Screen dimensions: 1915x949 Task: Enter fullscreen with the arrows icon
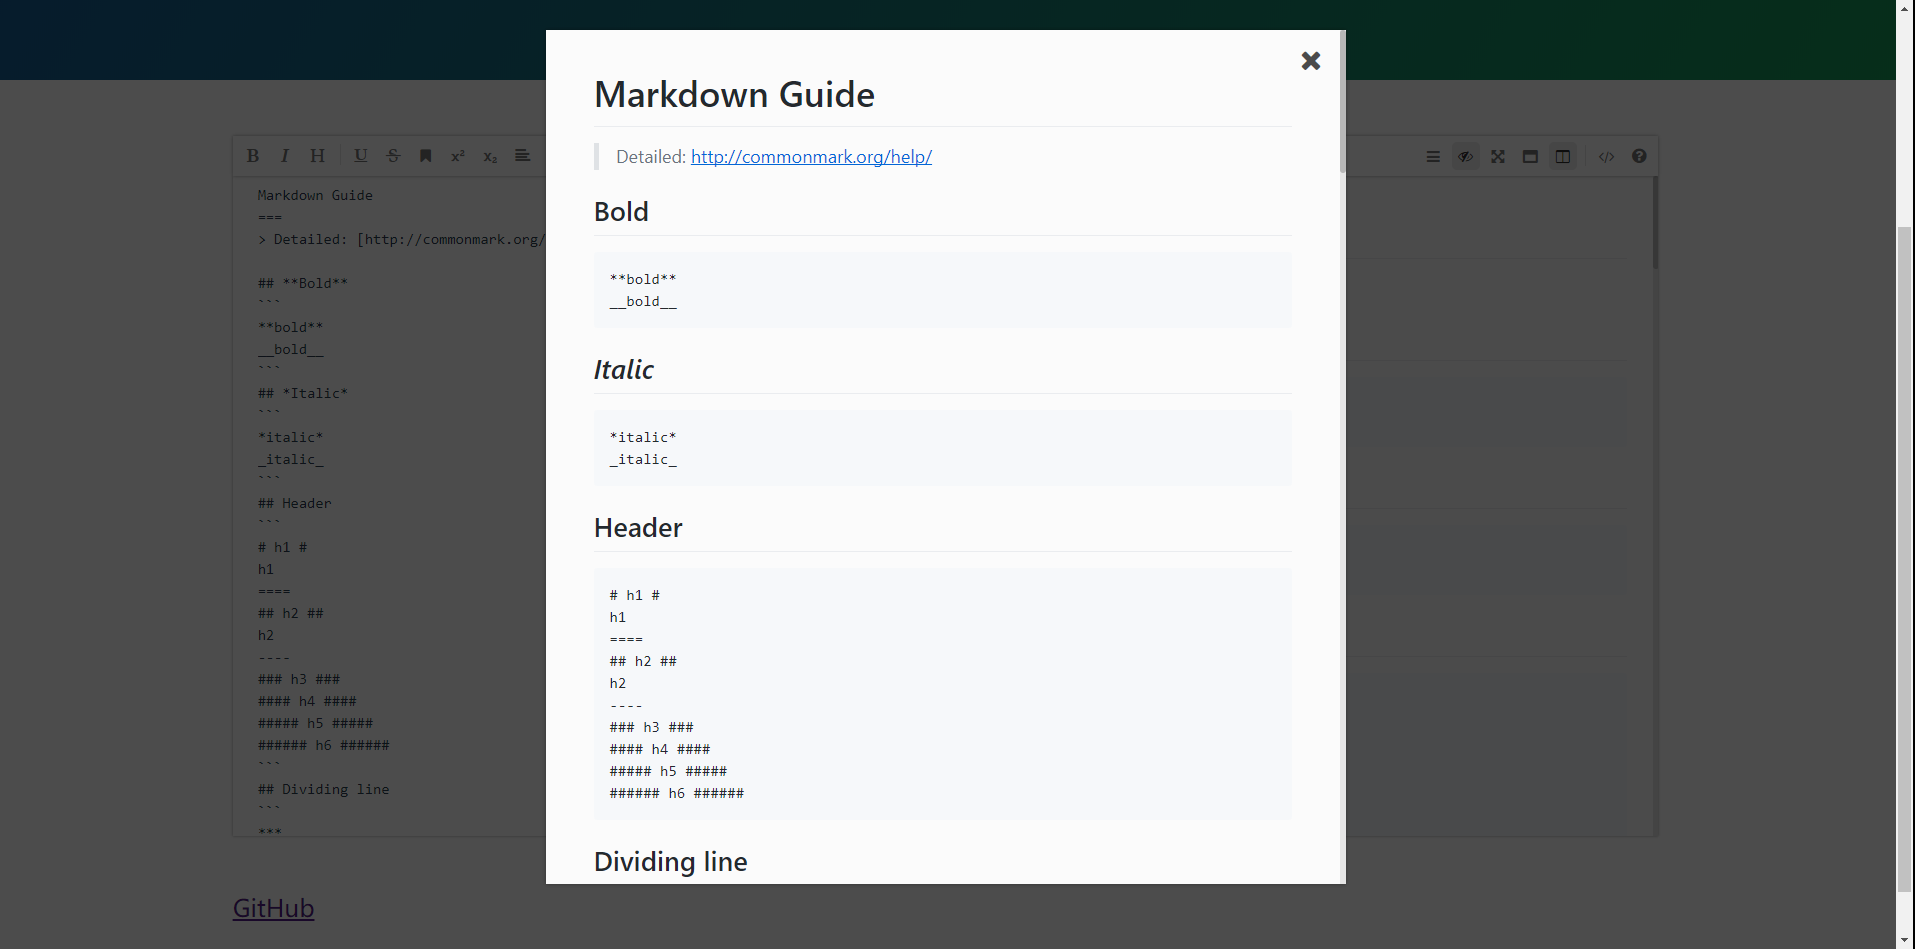[x=1498, y=156]
